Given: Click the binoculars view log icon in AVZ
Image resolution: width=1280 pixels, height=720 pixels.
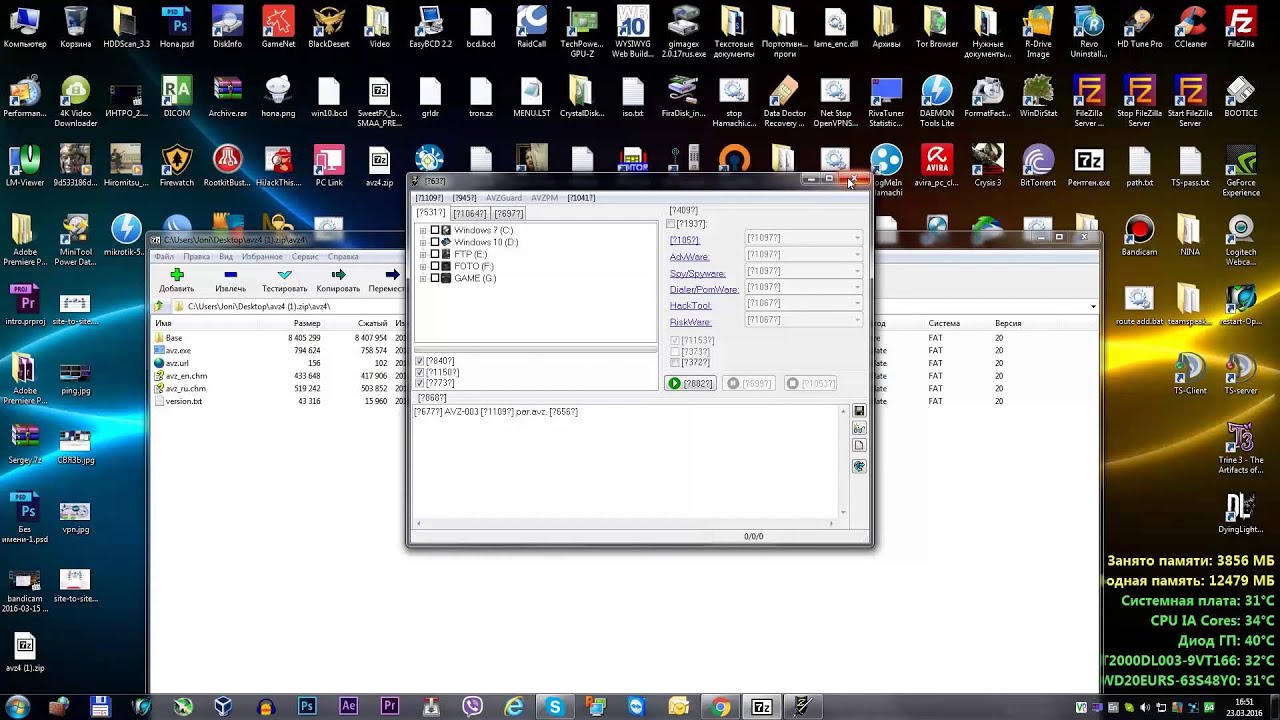Looking at the screenshot, I should click(858, 428).
